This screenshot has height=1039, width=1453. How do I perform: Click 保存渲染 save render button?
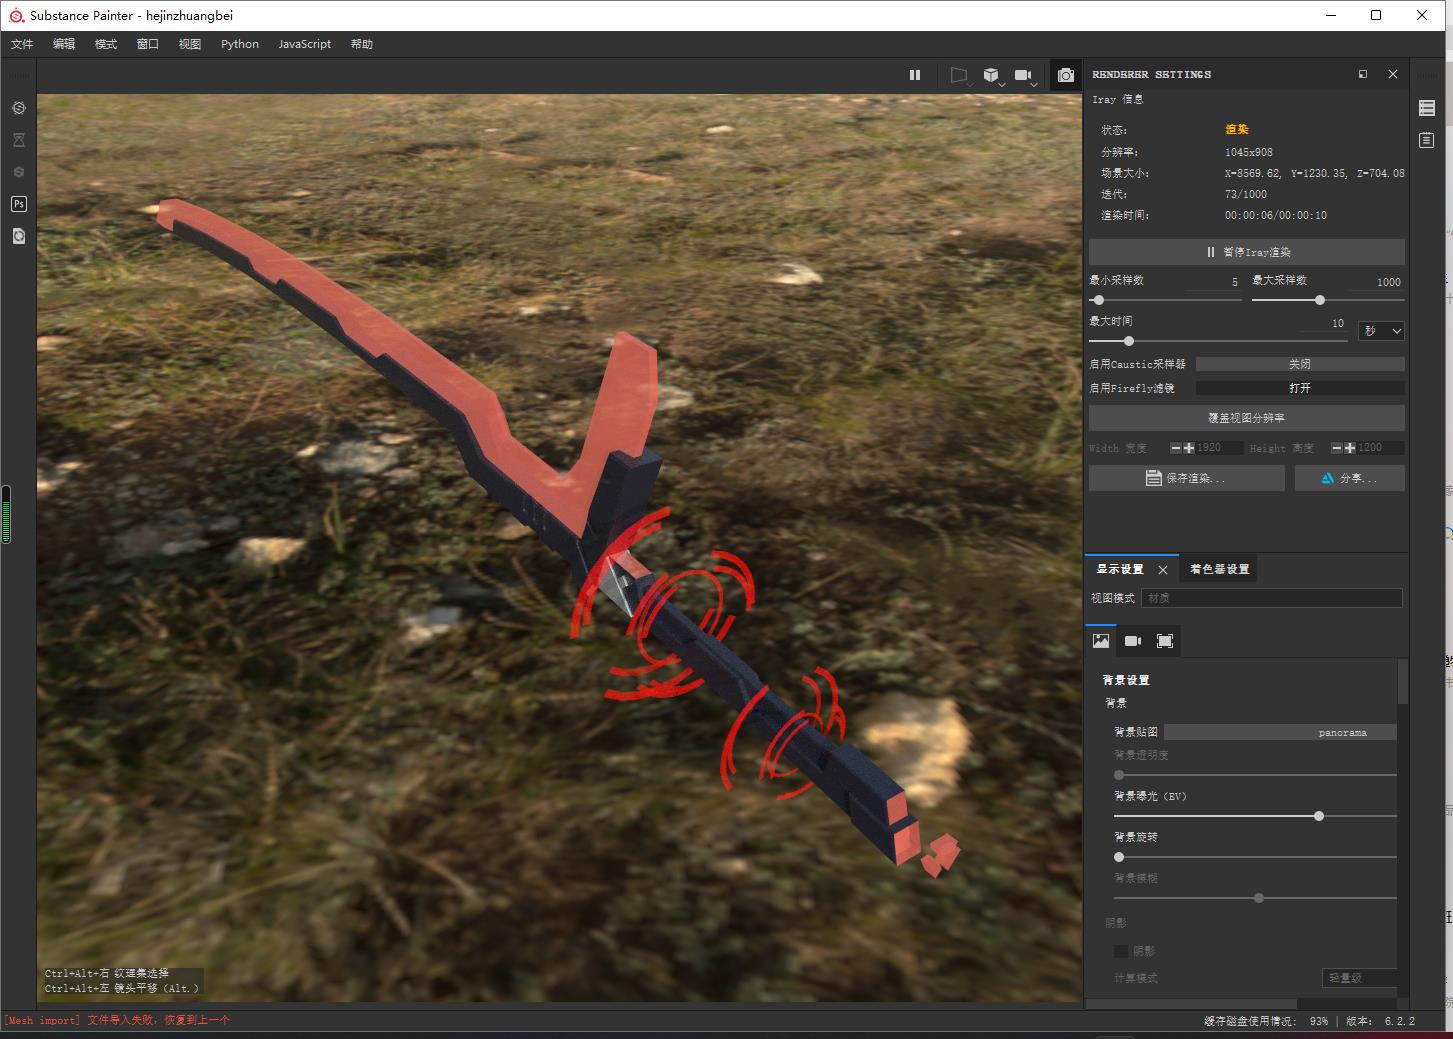click(1186, 478)
